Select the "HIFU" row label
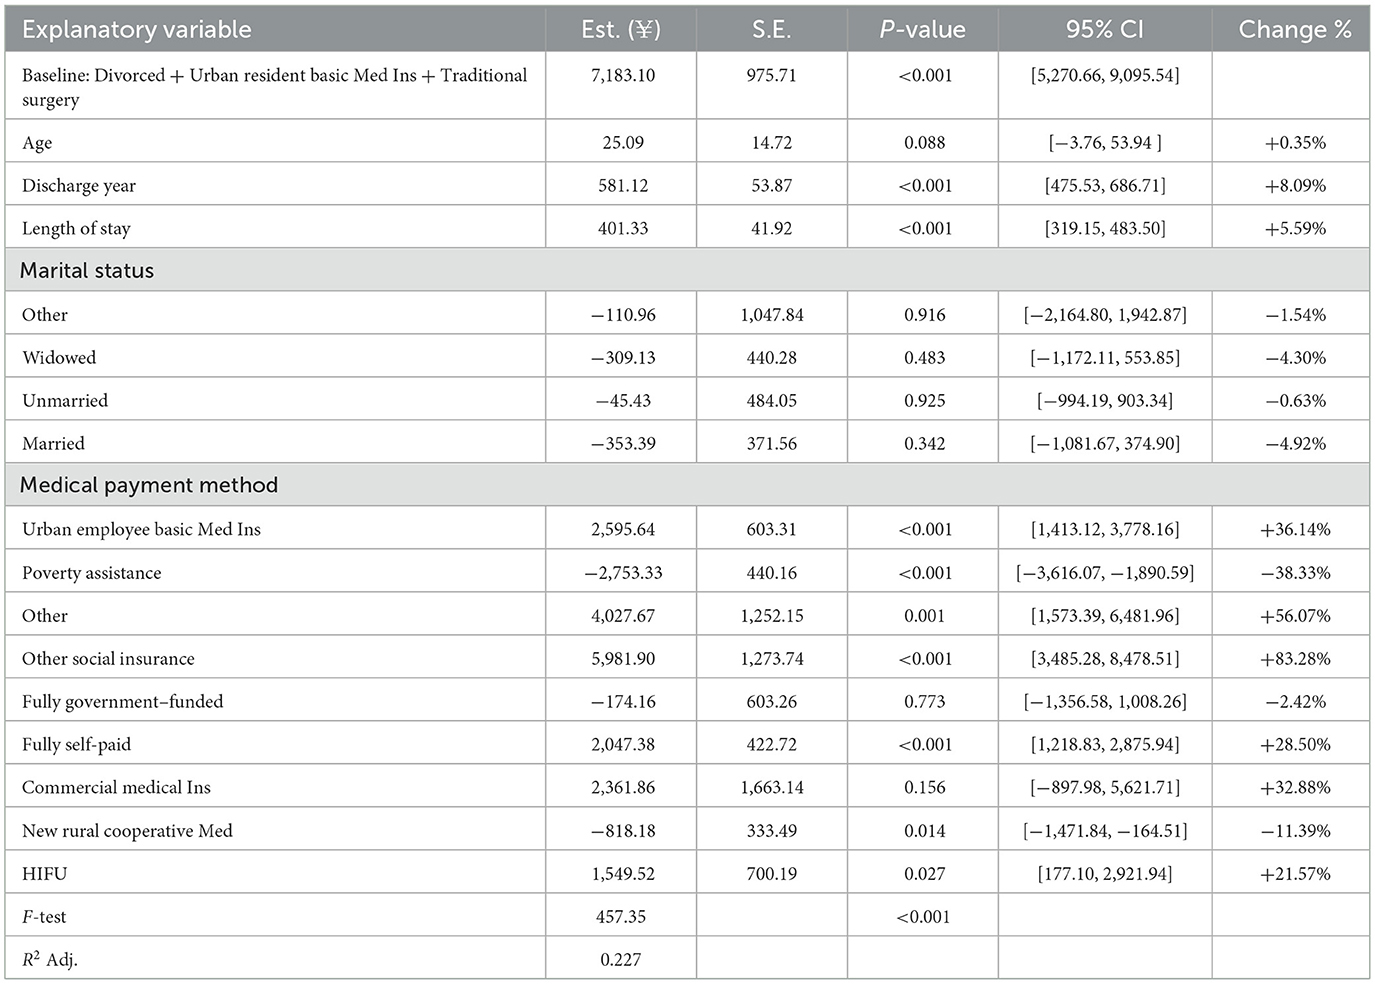 tap(45, 874)
